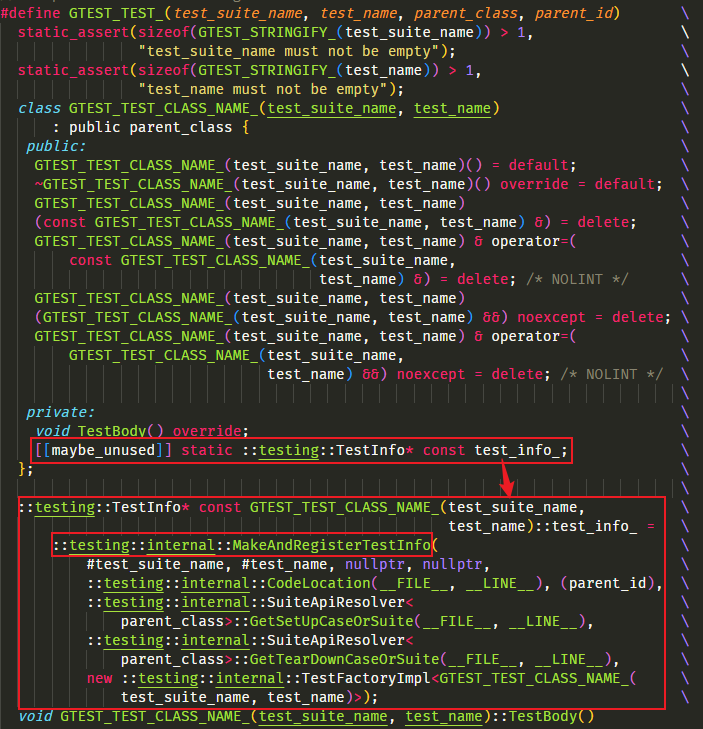Click the private: access label
Image resolution: width=703 pixels, height=729 pixels.
[60, 412]
